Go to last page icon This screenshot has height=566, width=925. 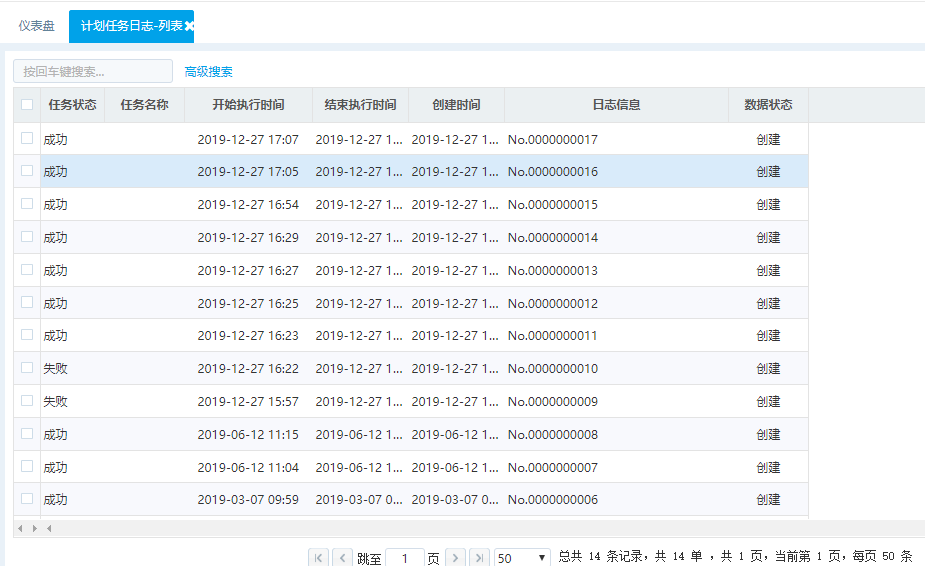pyautogui.click(x=479, y=558)
